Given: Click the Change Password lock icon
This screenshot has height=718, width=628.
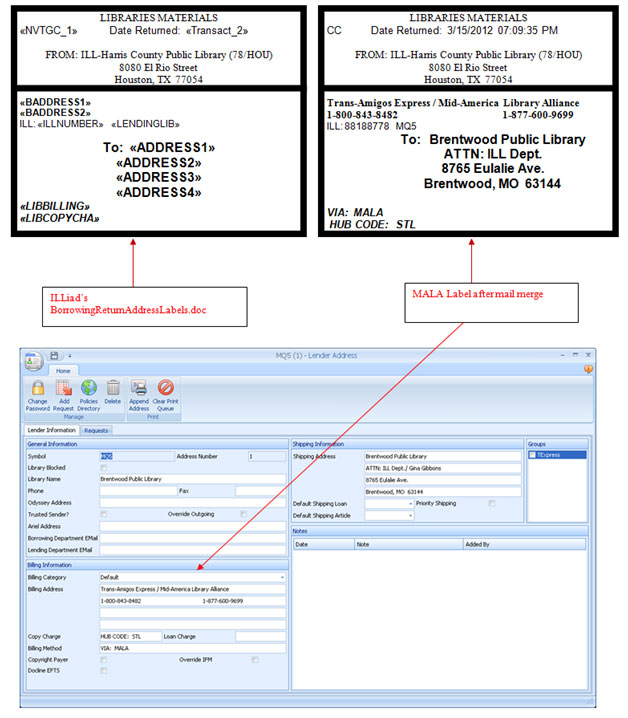Looking at the screenshot, I should pos(38,388).
